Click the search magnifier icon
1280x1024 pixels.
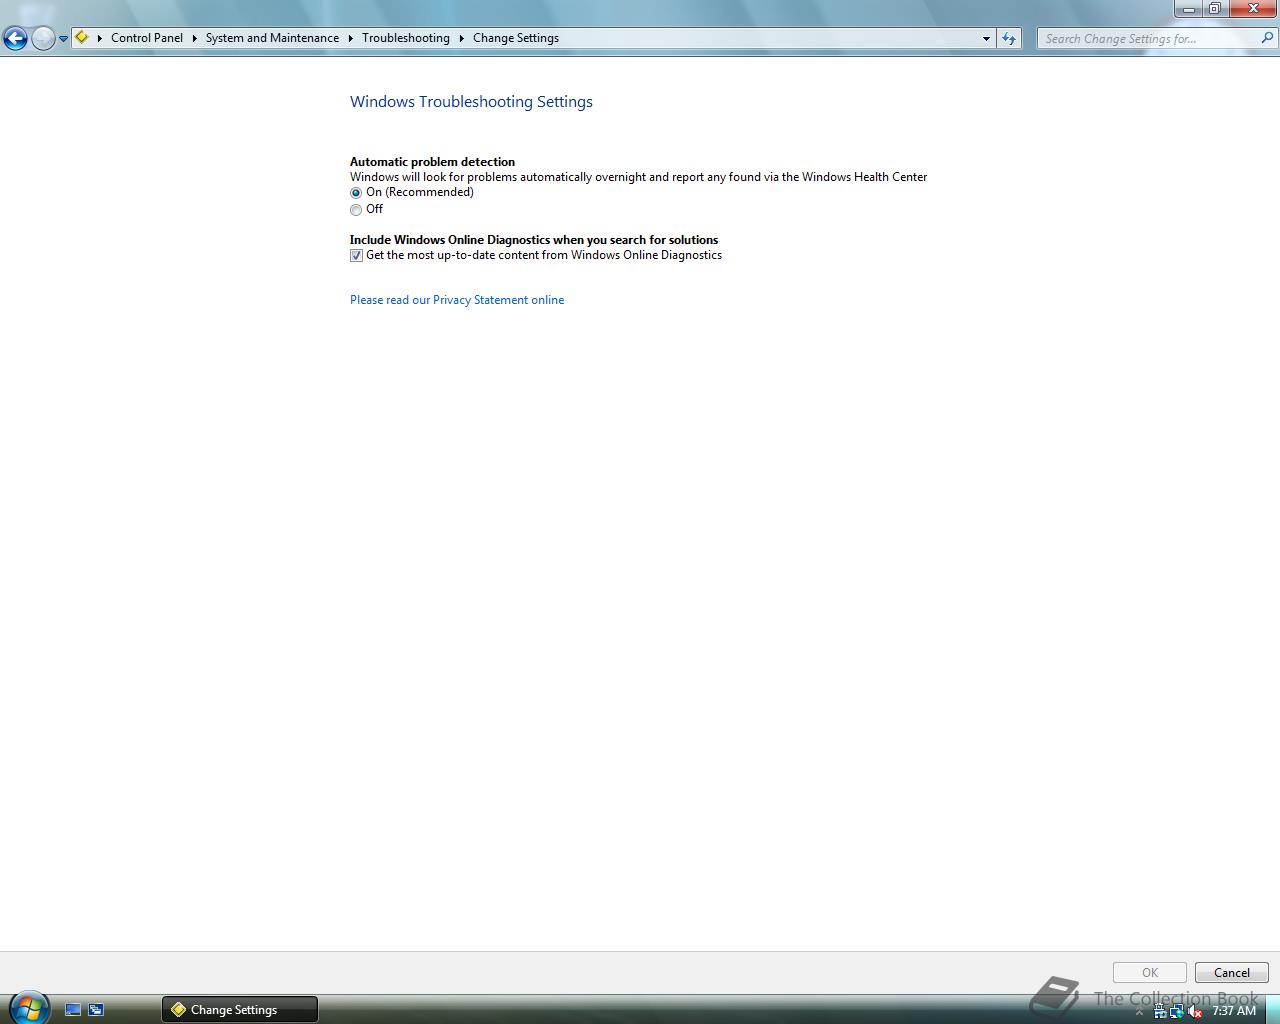(1268, 38)
